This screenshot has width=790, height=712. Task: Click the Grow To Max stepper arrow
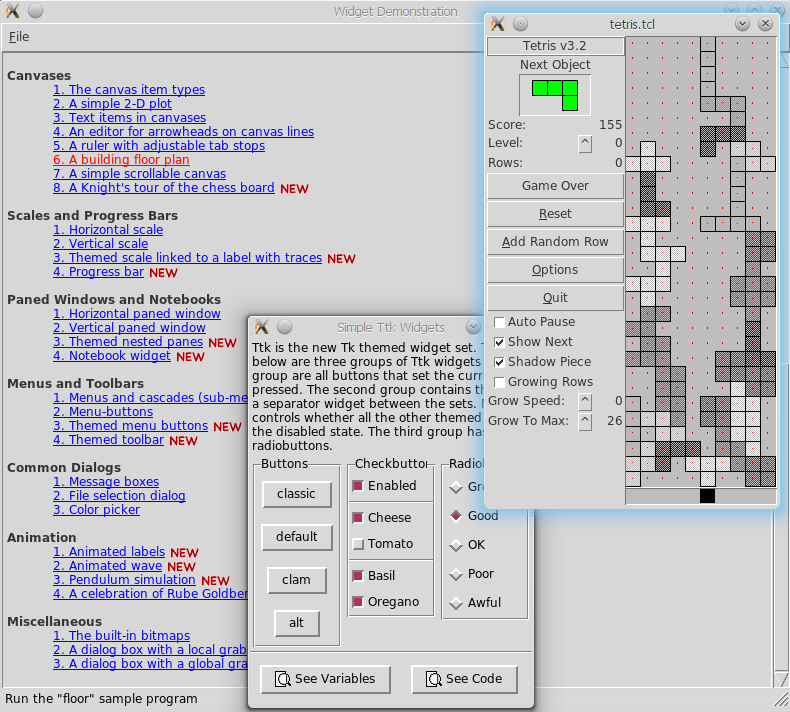(585, 422)
